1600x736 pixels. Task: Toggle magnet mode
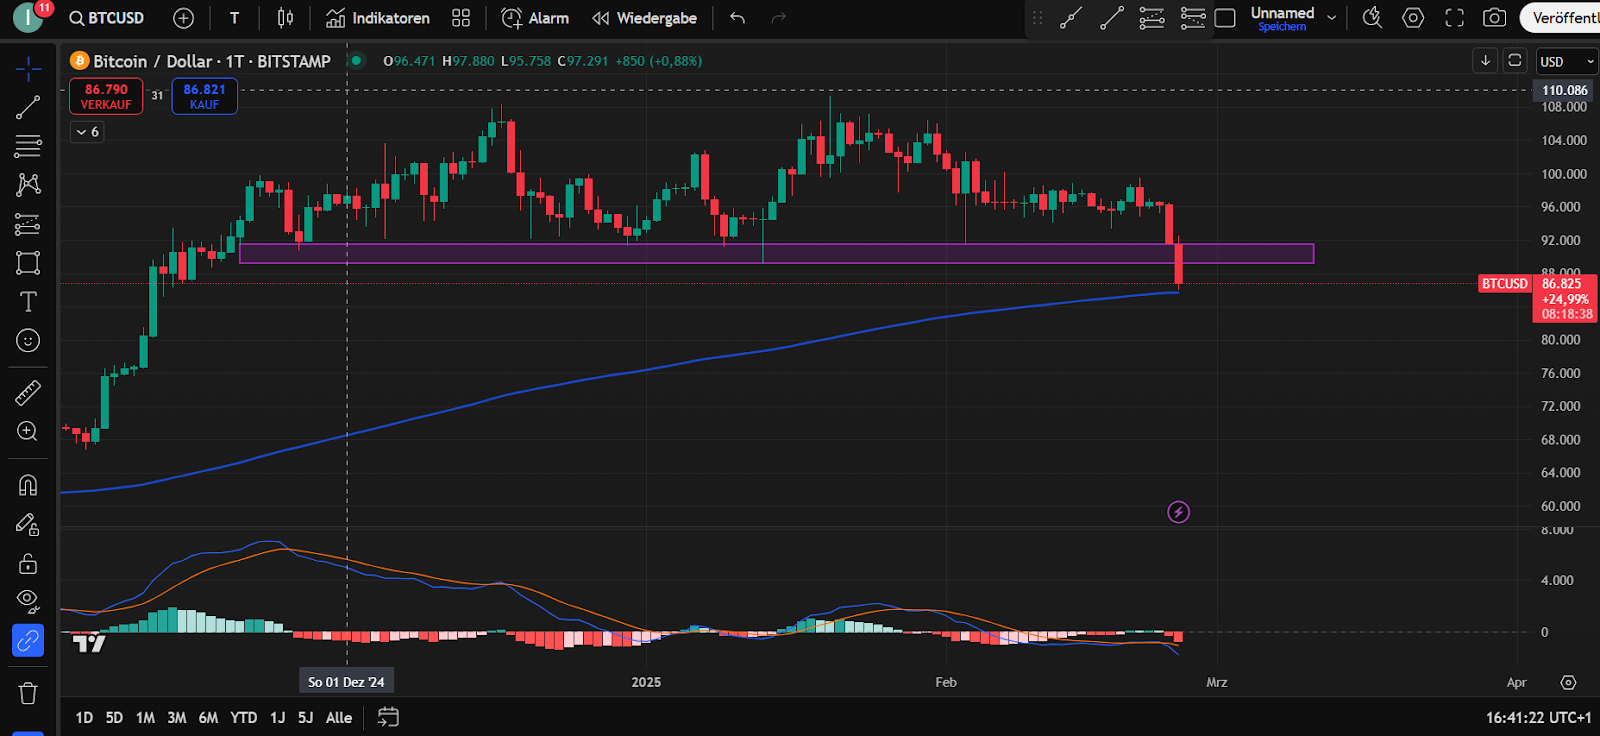pyautogui.click(x=28, y=485)
